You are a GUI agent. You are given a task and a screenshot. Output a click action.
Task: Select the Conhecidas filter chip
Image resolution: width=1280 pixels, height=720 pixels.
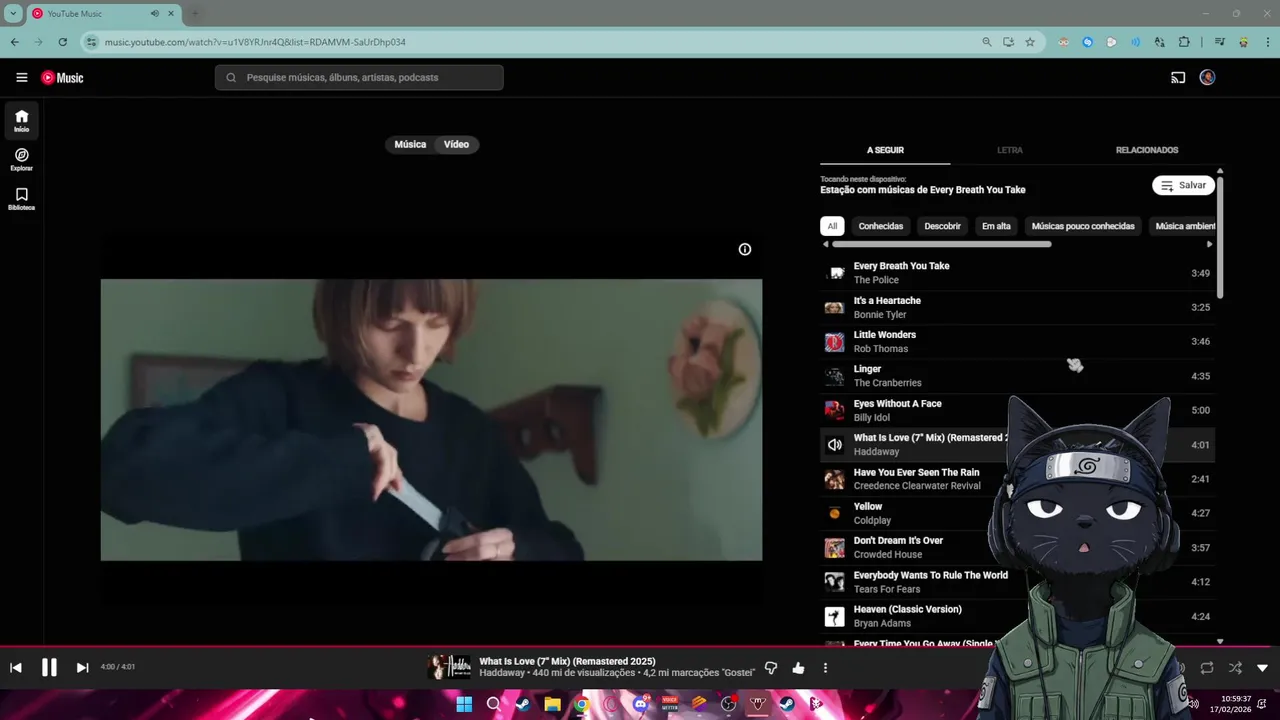(x=881, y=226)
